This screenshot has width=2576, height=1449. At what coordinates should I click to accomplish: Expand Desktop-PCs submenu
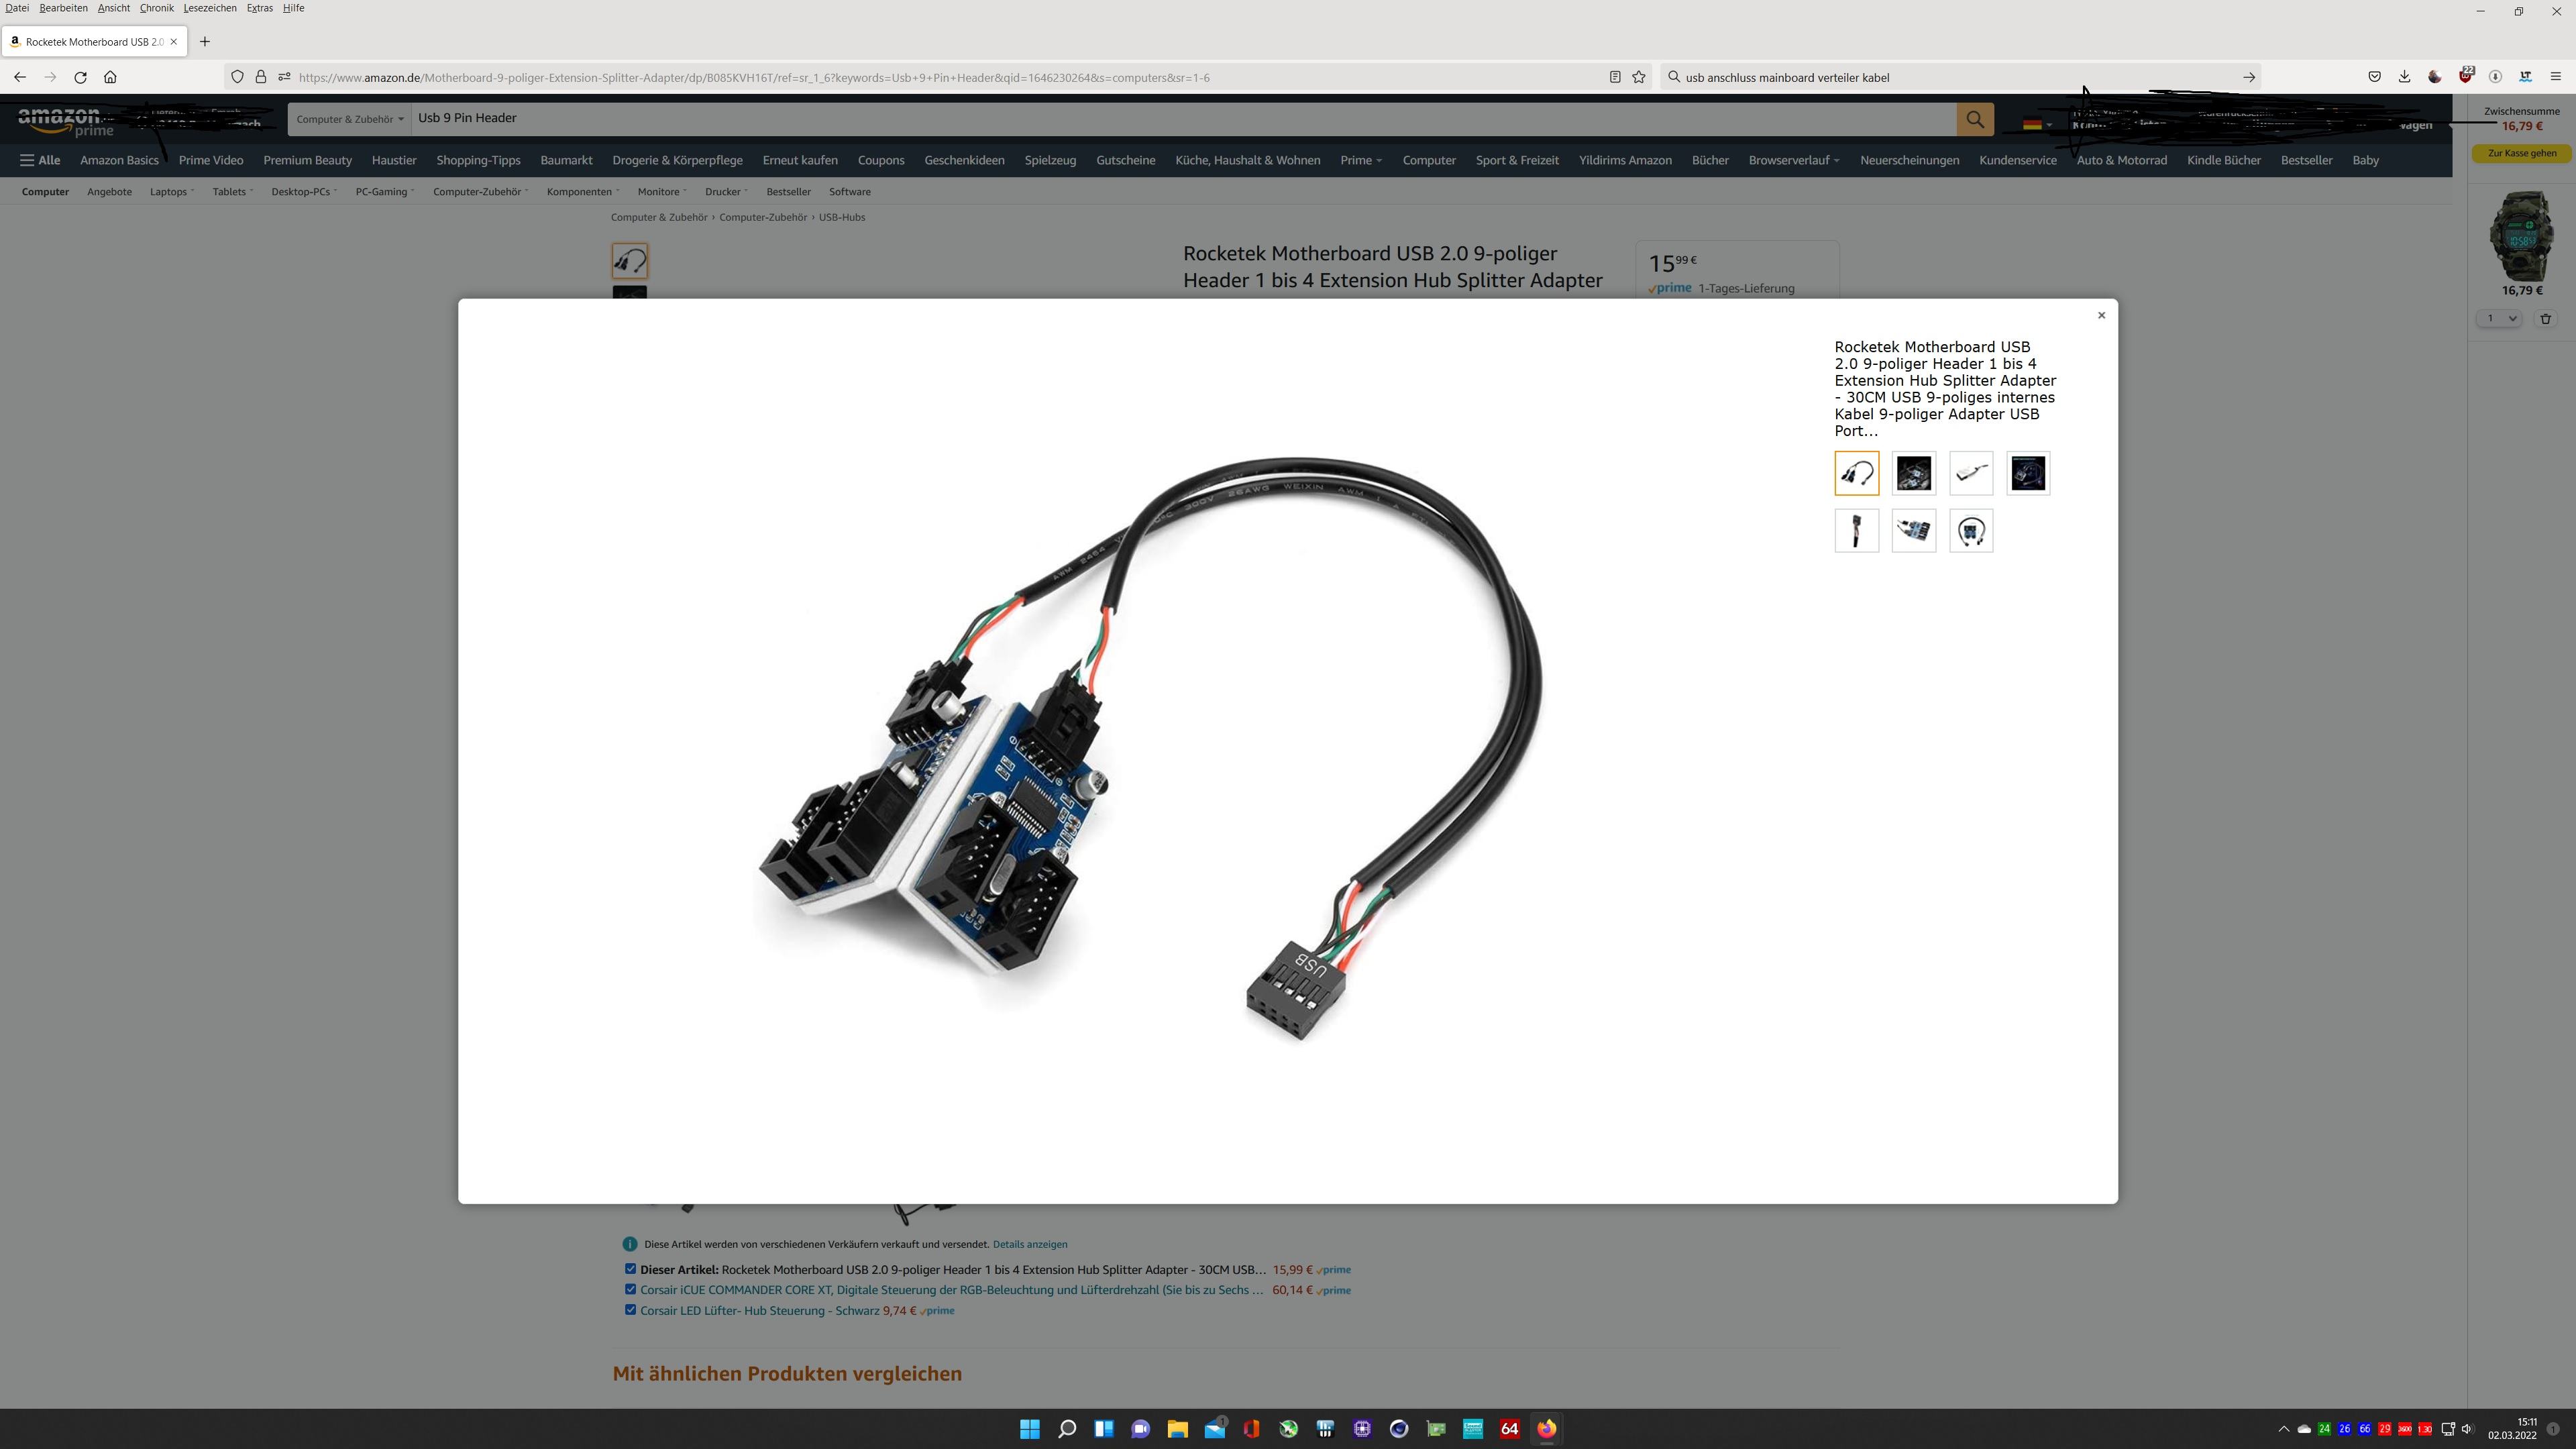(x=303, y=191)
